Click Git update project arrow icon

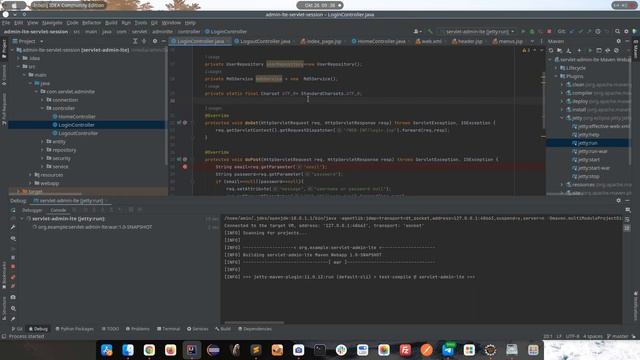point(572,31)
